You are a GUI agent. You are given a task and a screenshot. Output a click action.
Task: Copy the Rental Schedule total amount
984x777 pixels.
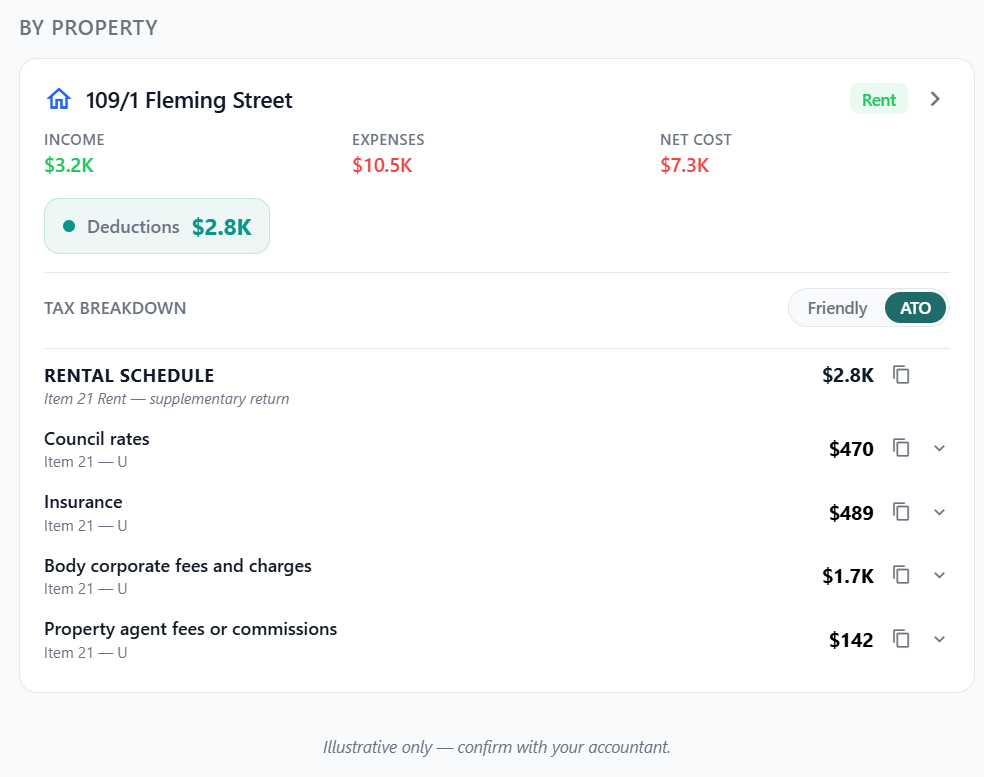coord(901,375)
